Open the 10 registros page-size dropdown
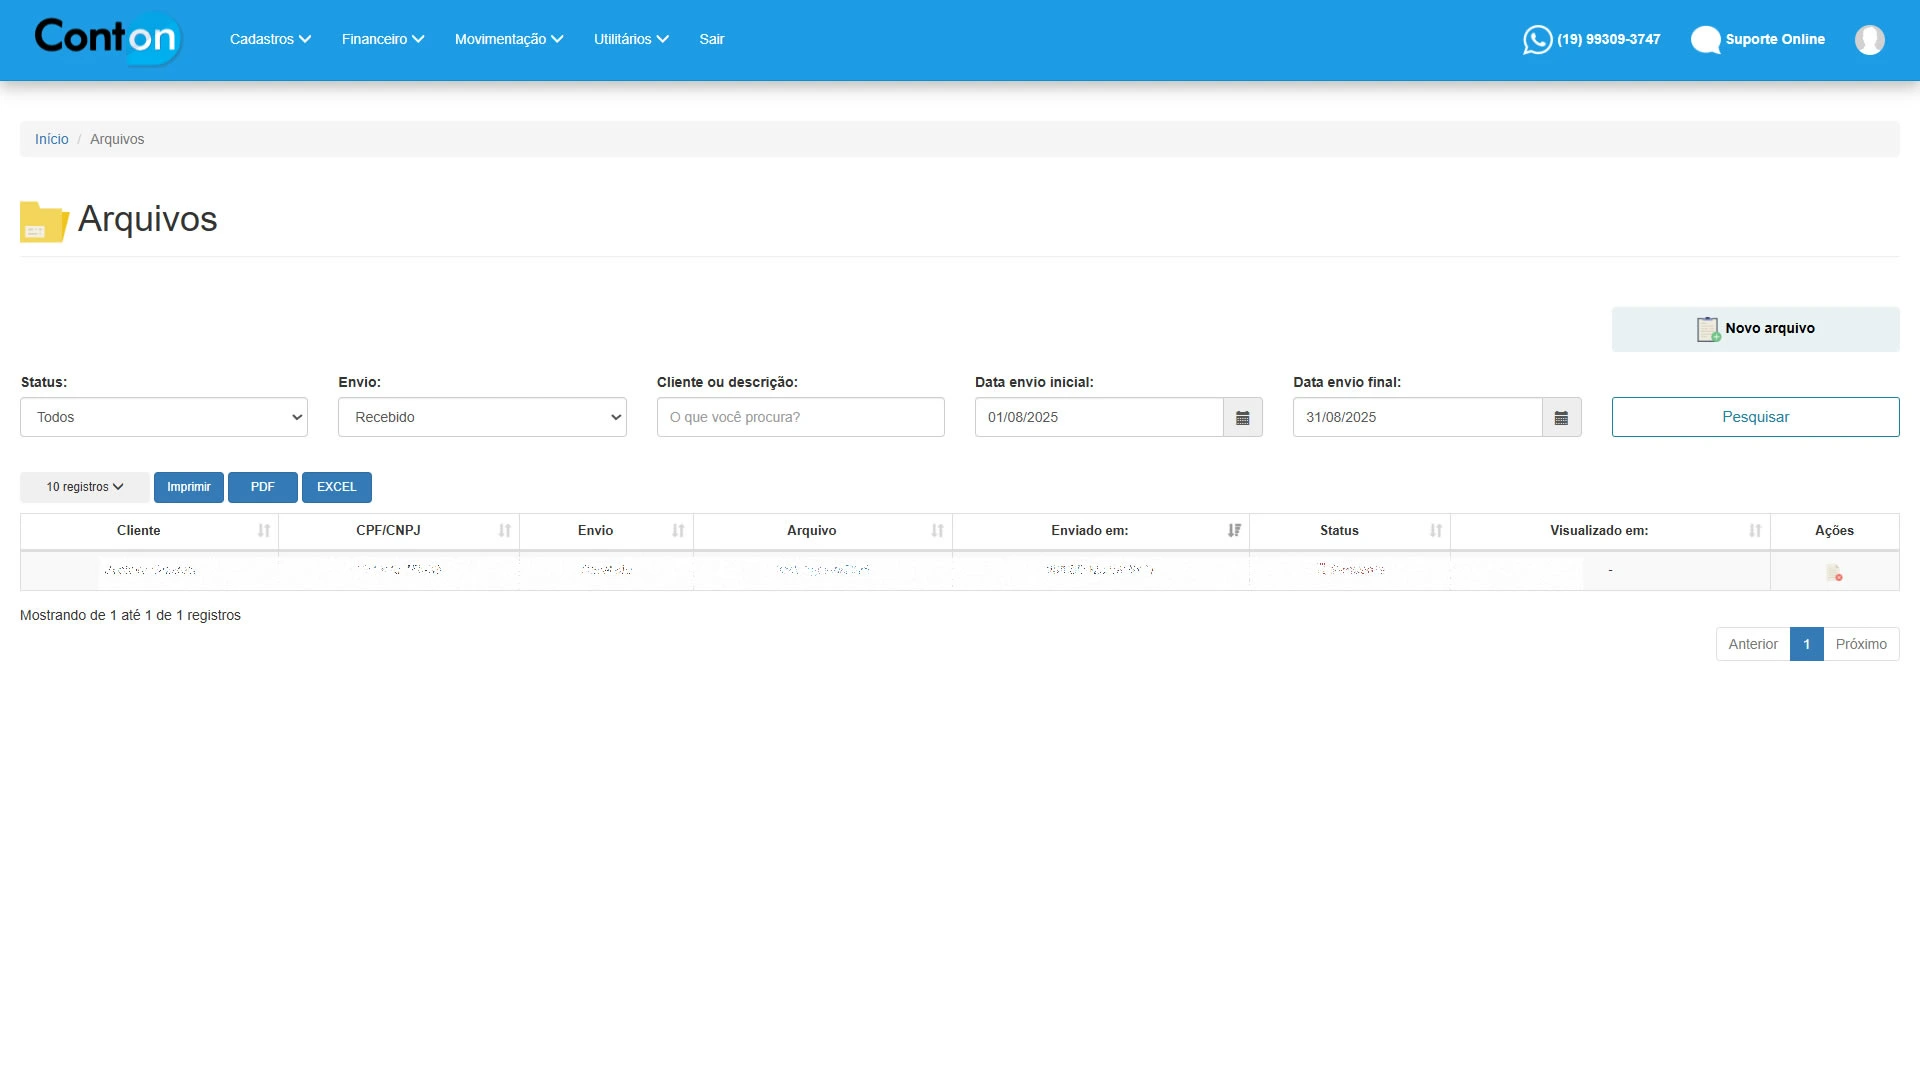Viewport: 1920px width, 1080px height. [x=85, y=488]
